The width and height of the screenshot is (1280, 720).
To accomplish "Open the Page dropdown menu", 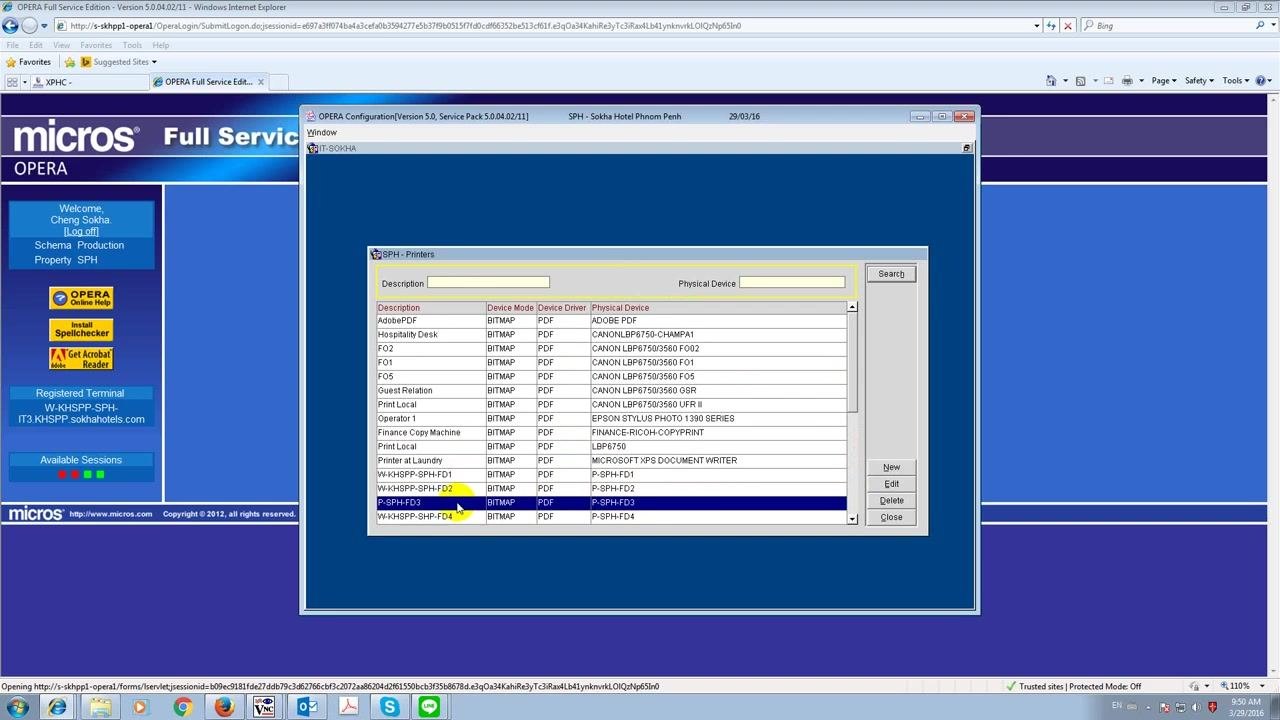I will point(1163,81).
